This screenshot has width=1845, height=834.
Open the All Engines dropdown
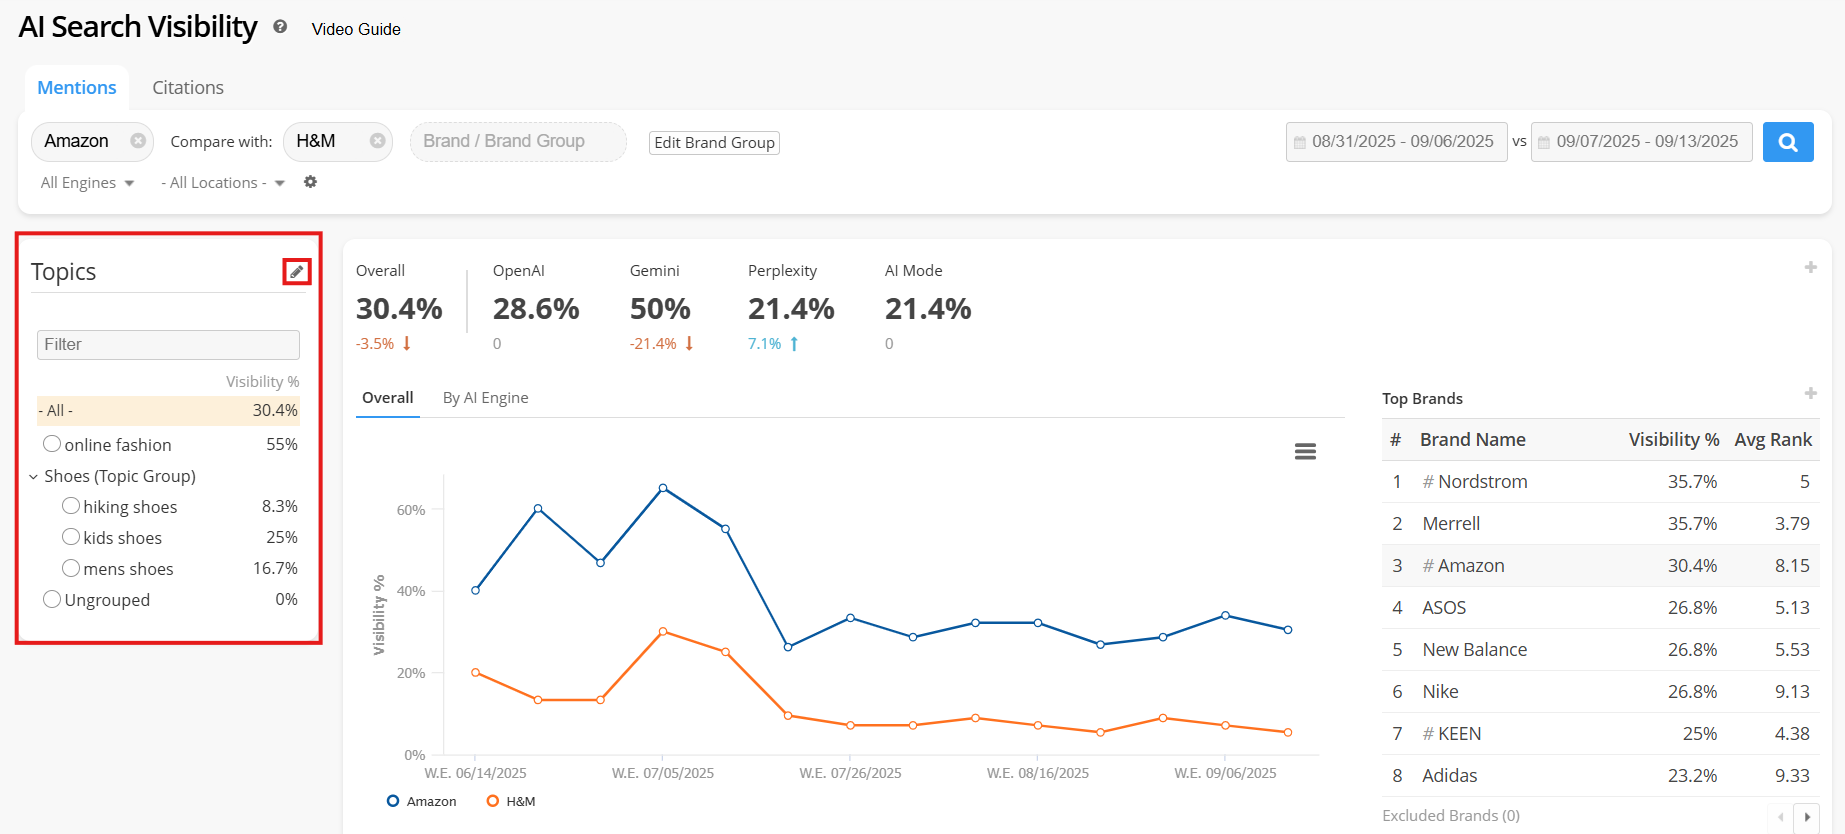coord(87,183)
